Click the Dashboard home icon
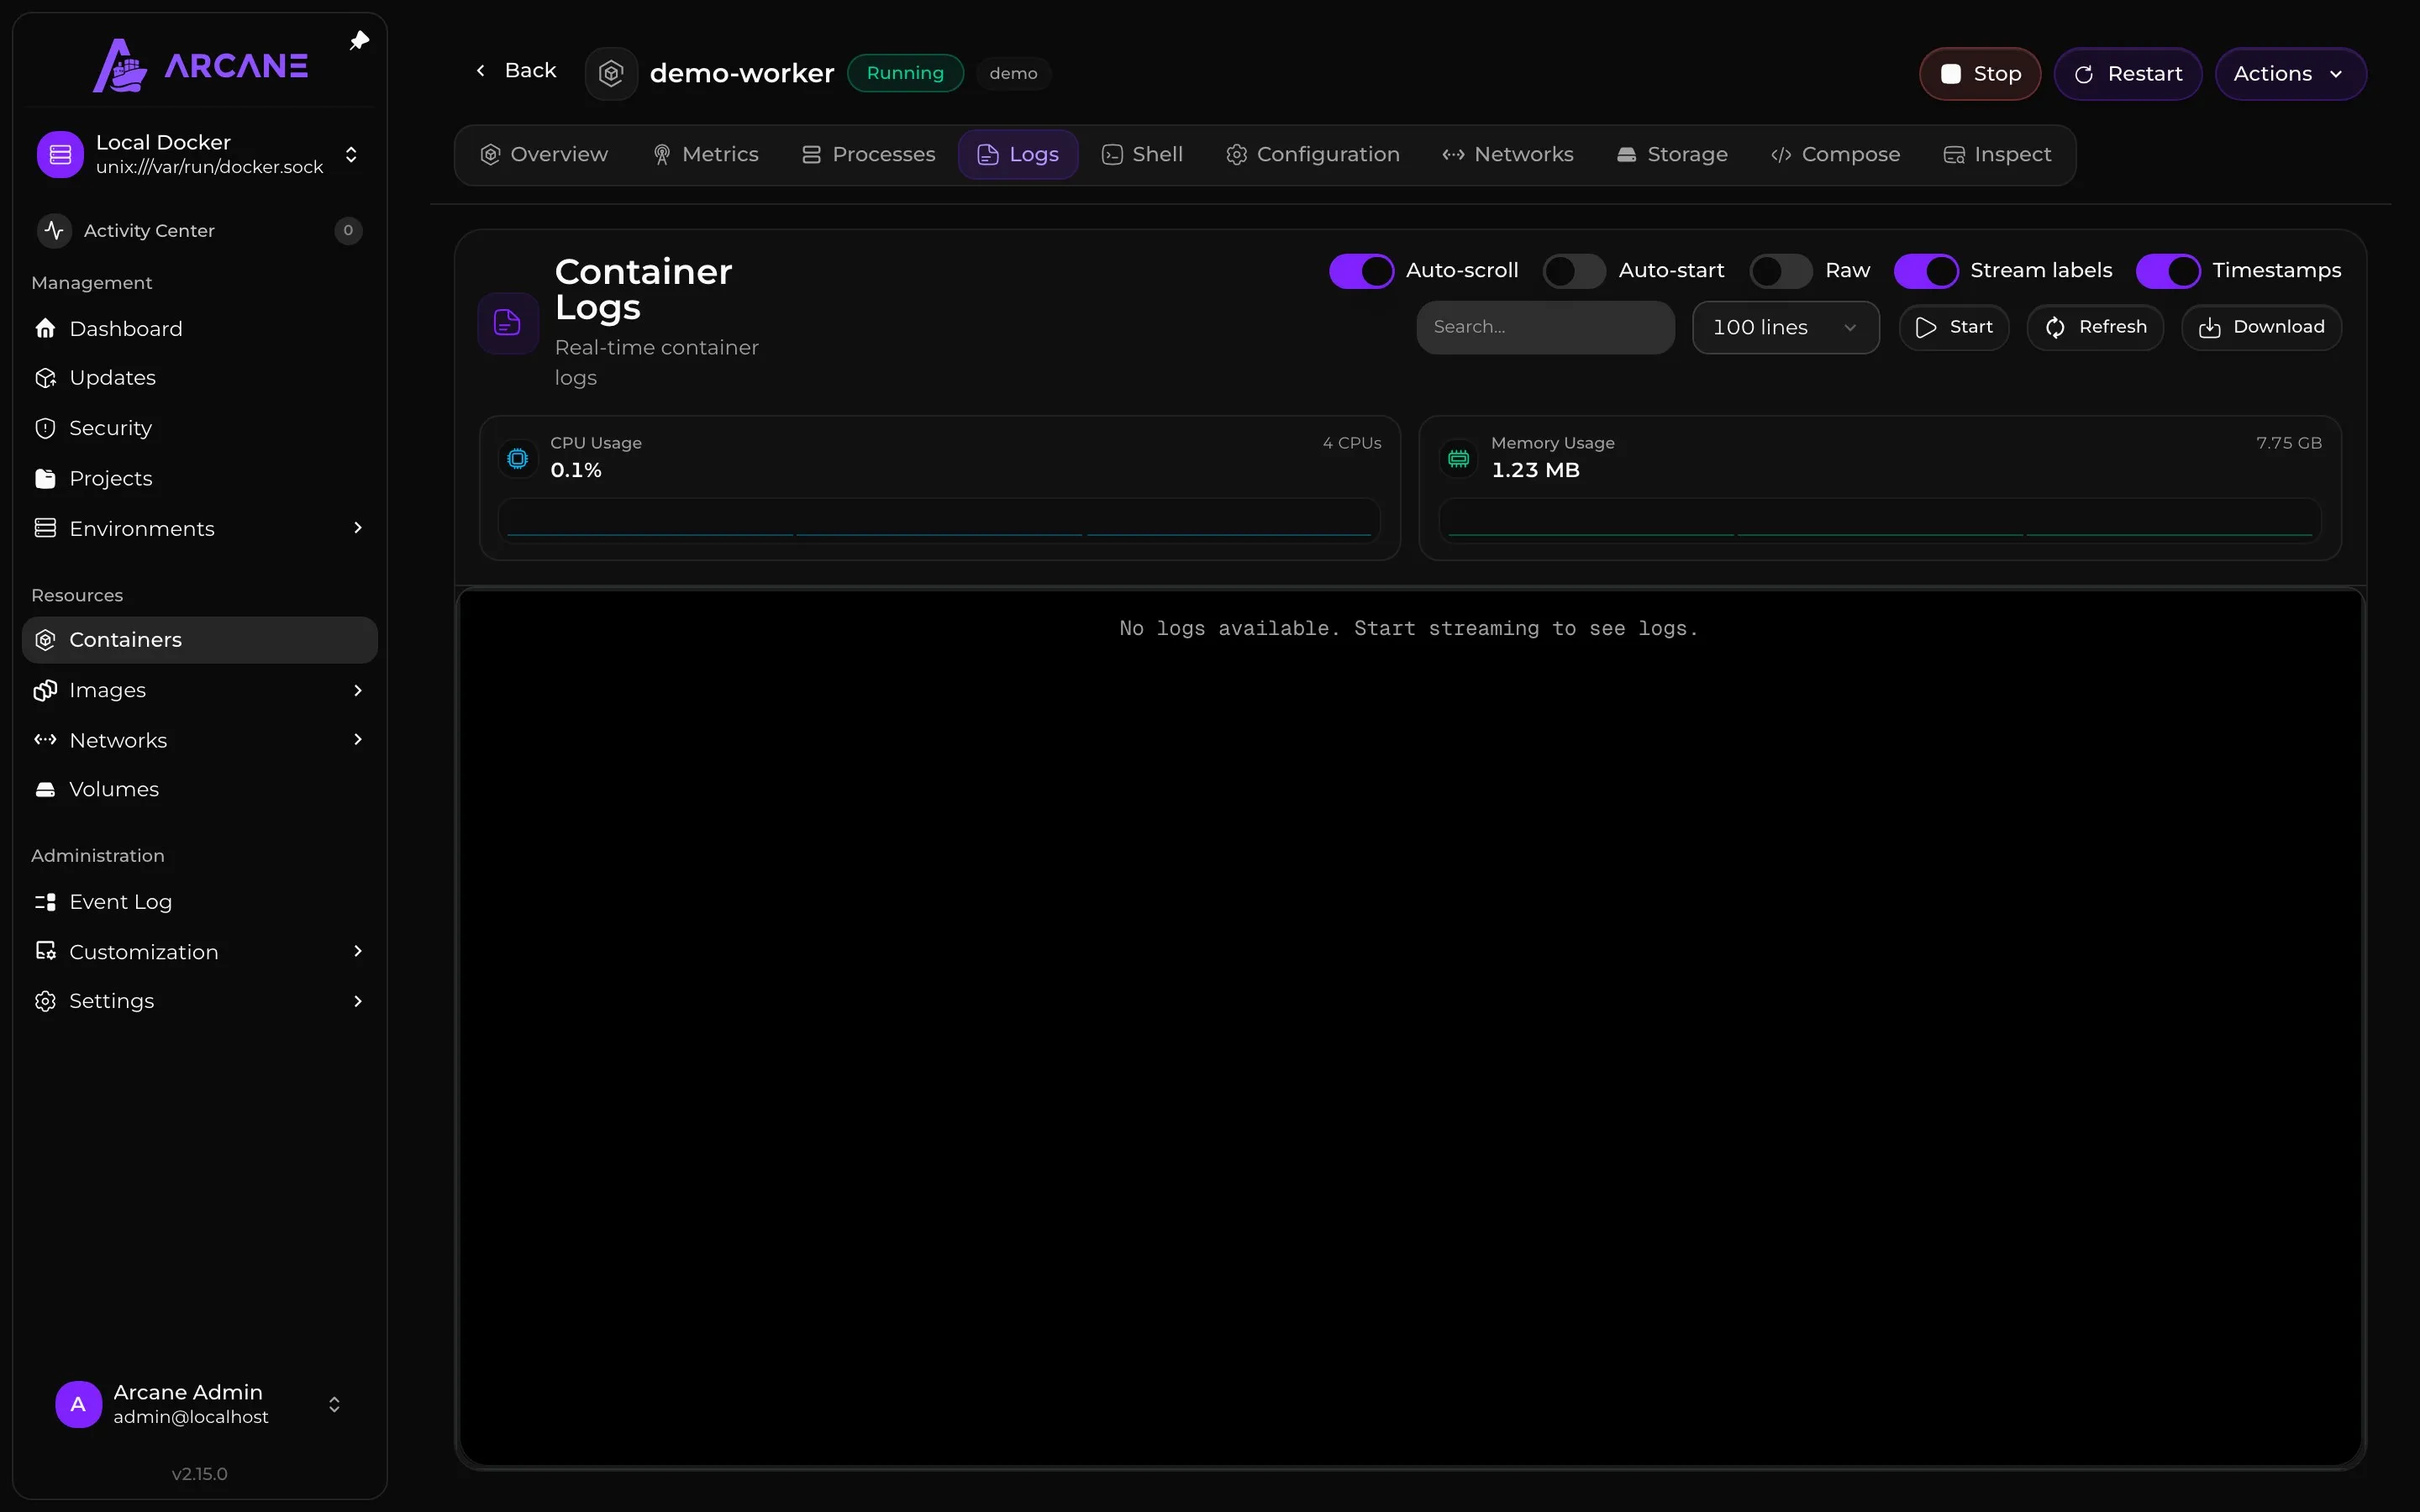Screen dimensions: 2420x1512 (x=45, y=329)
